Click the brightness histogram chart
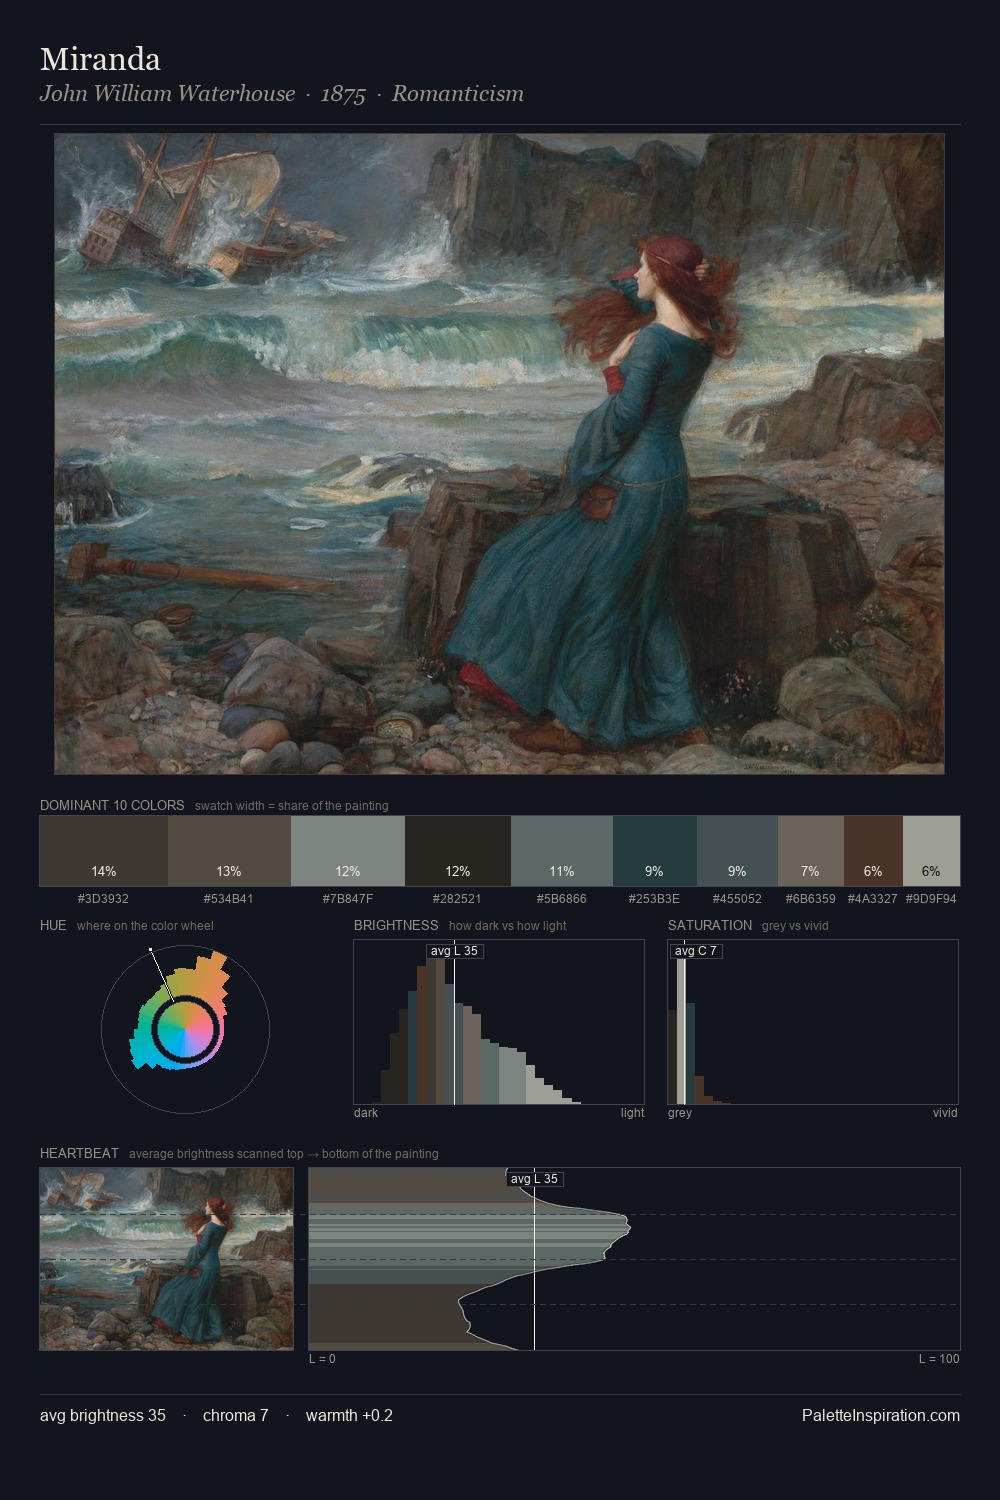1000x1500 pixels. [x=499, y=1022]
